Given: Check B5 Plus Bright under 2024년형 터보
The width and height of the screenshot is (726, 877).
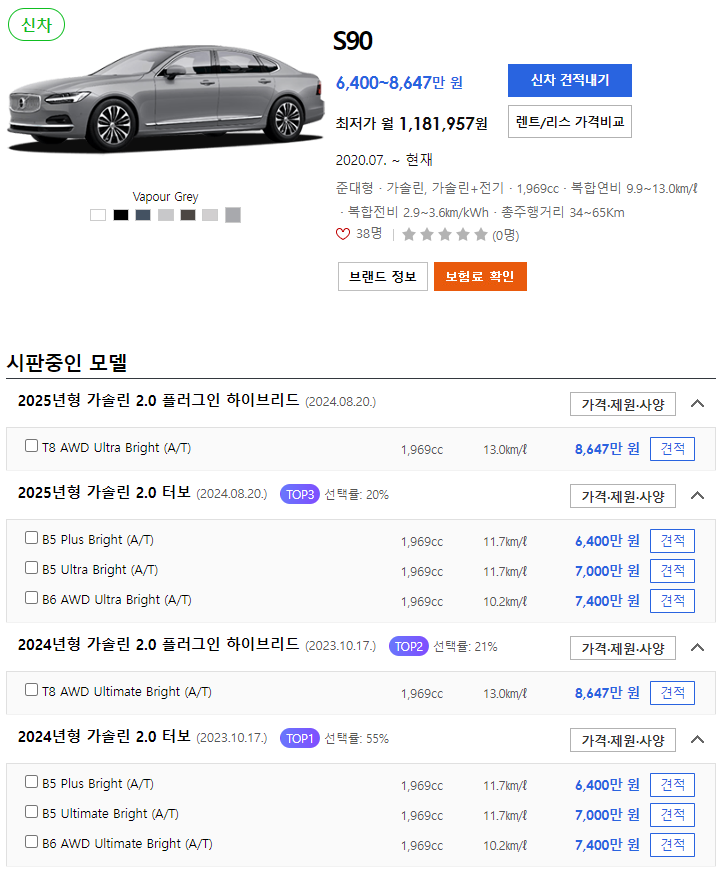Looking at the screenshot, I should [x=31, y=781].
